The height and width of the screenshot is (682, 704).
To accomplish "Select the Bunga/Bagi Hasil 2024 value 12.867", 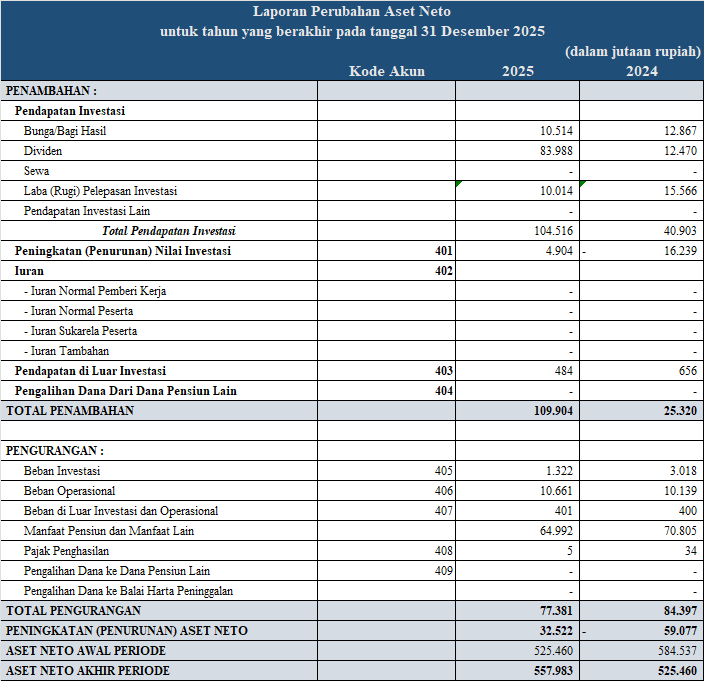I will [x=675, y=131].
